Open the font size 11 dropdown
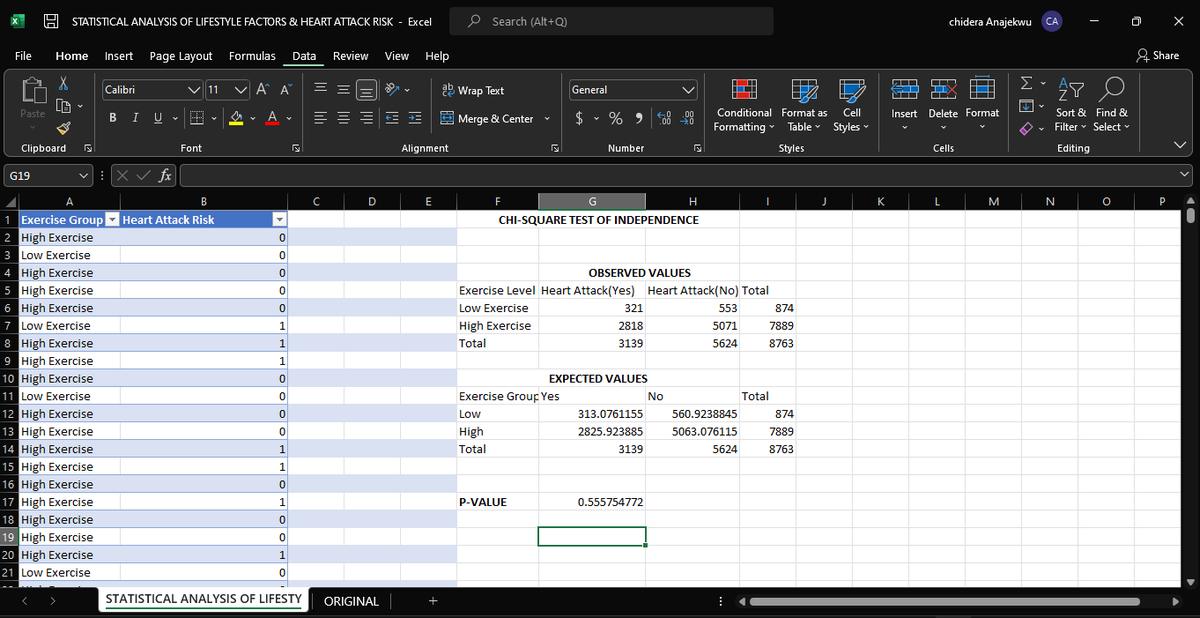The image size is (1200, 618). (240, 90)
